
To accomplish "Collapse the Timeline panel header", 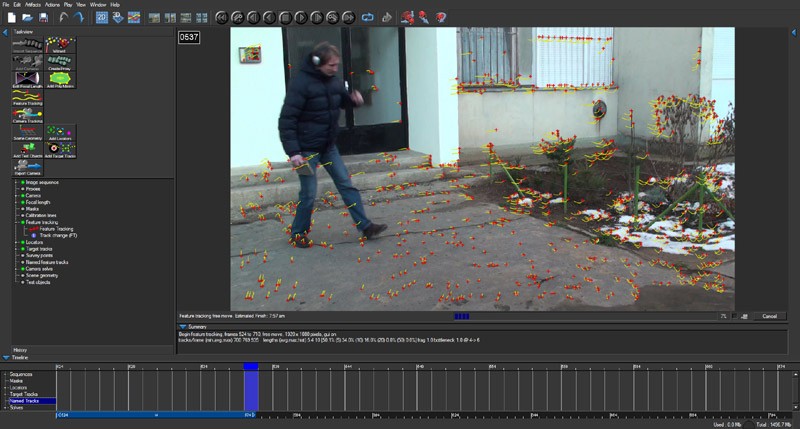I will click(5, 356).
